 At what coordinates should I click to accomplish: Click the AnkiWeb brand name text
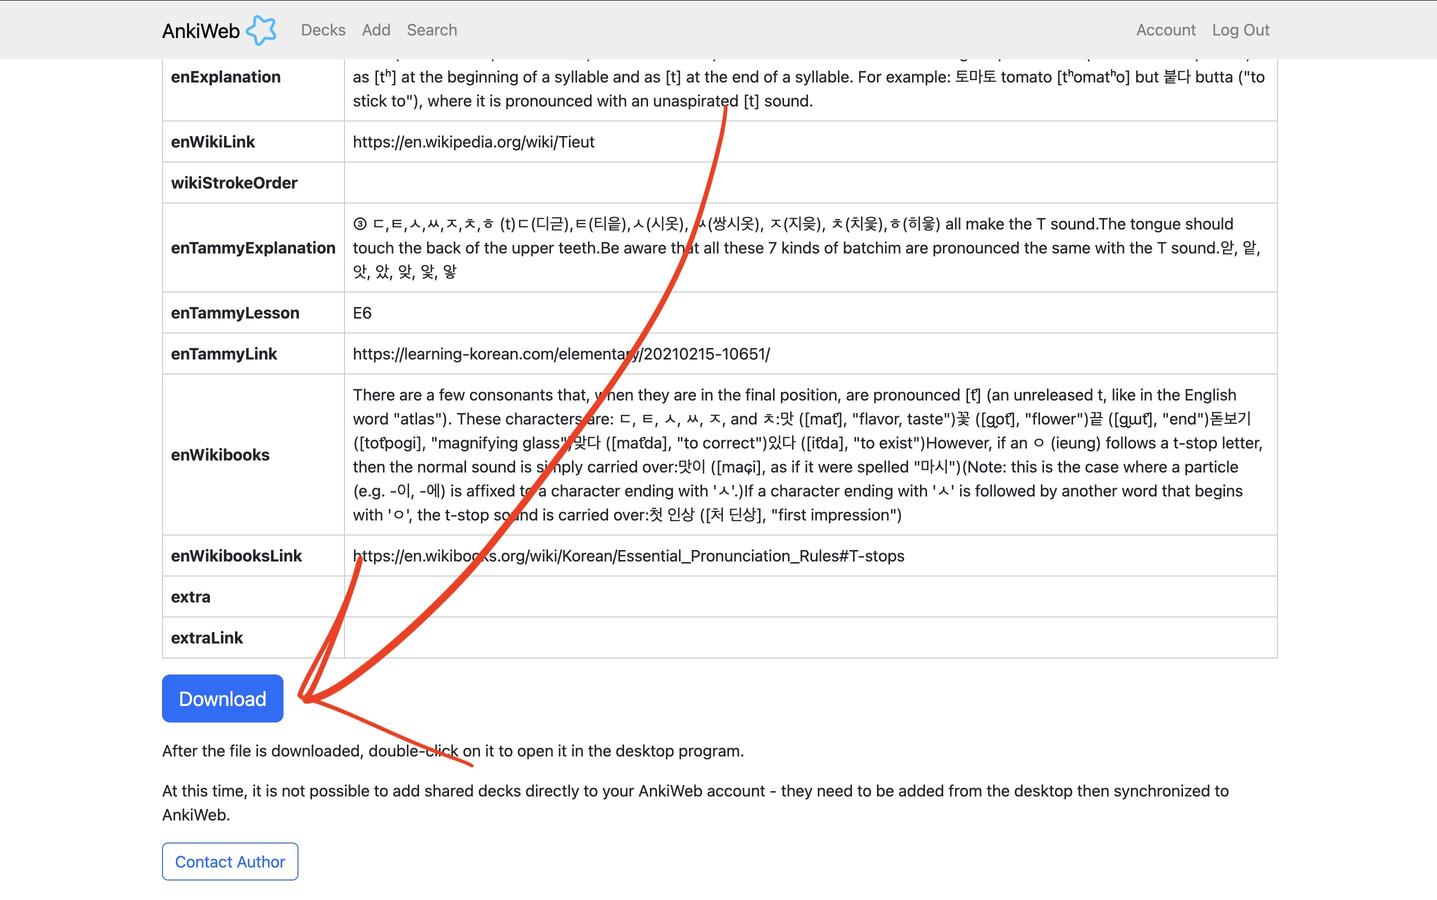tap(201, 31)
